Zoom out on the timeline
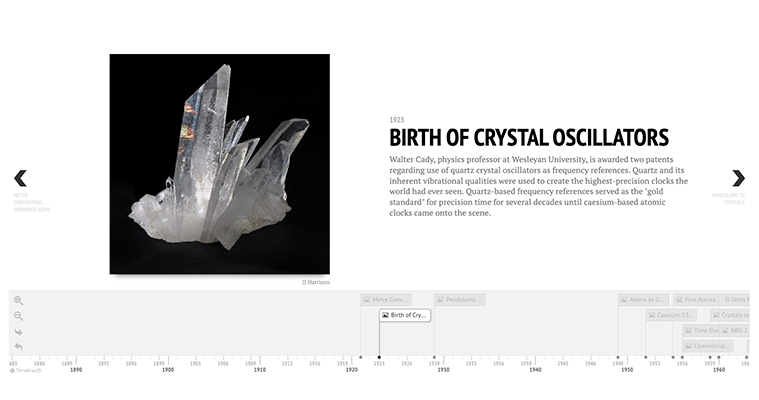Screen dimensions: 759x400 tap(18, 316)
